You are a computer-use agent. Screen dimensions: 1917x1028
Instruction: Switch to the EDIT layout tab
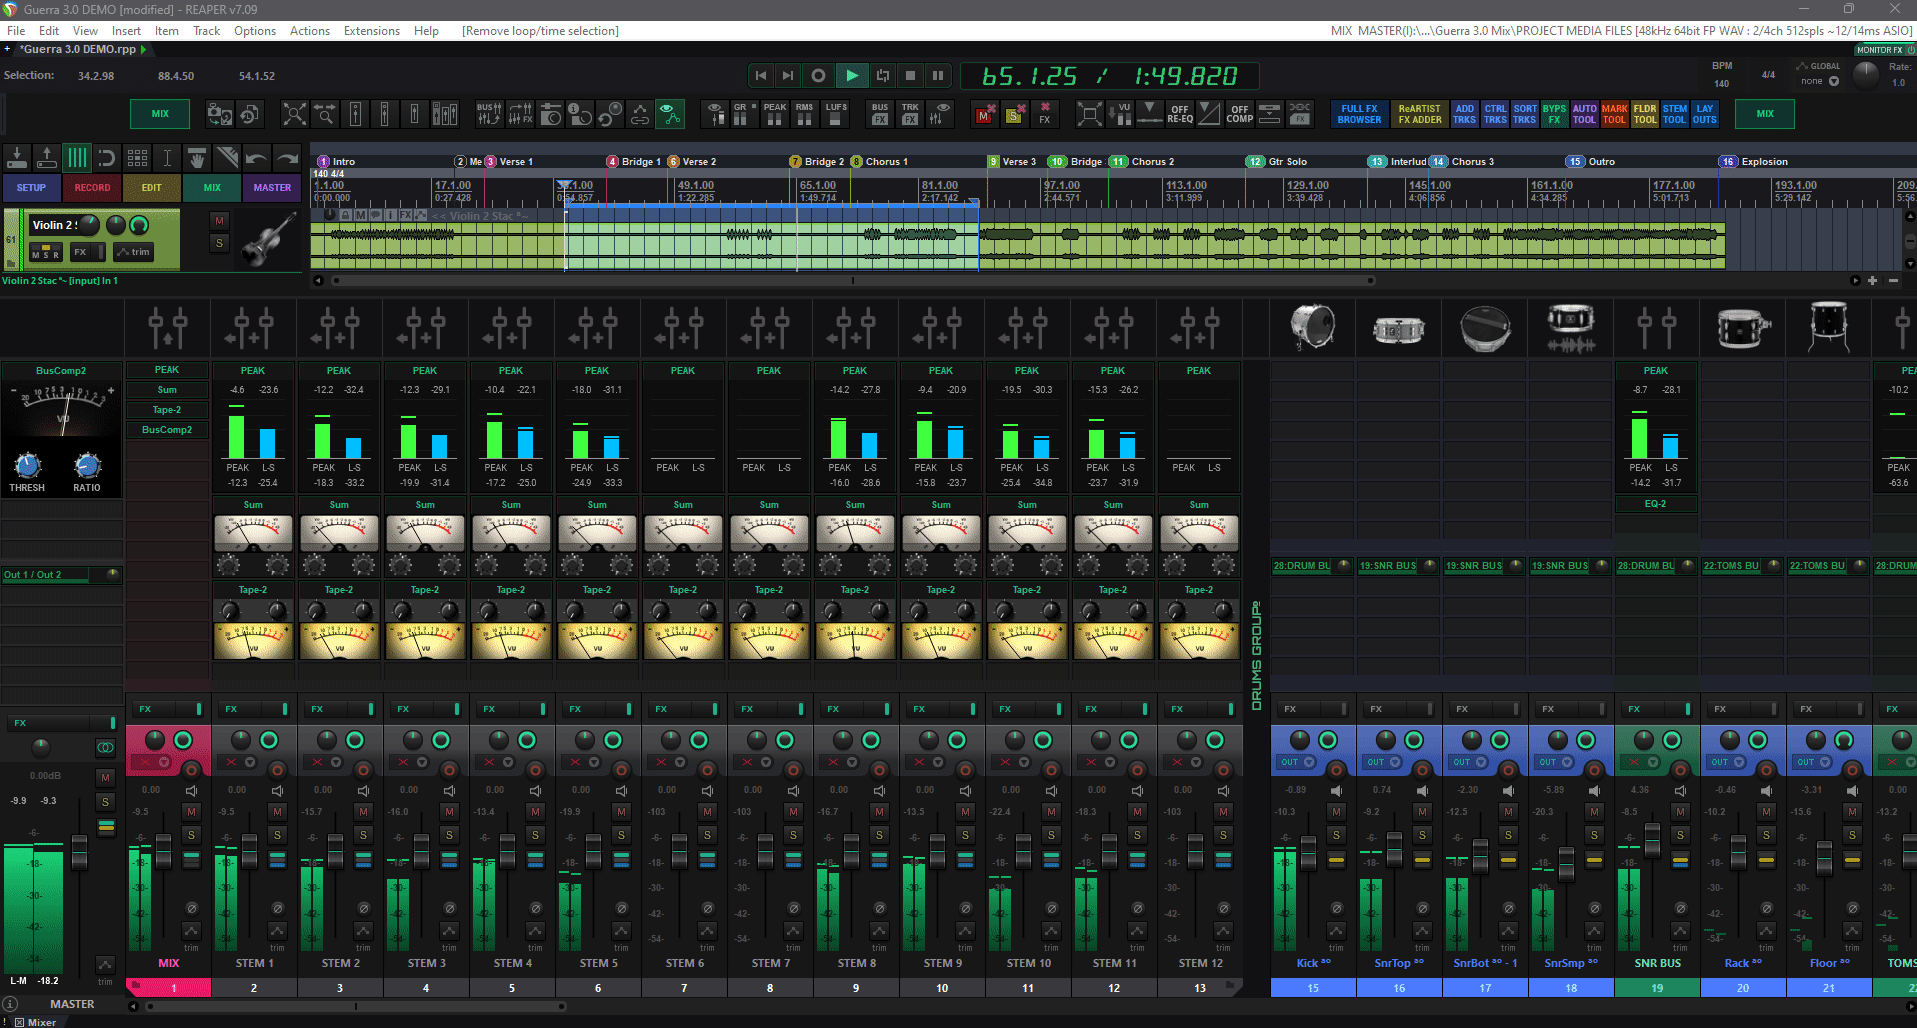coord(152,187)
